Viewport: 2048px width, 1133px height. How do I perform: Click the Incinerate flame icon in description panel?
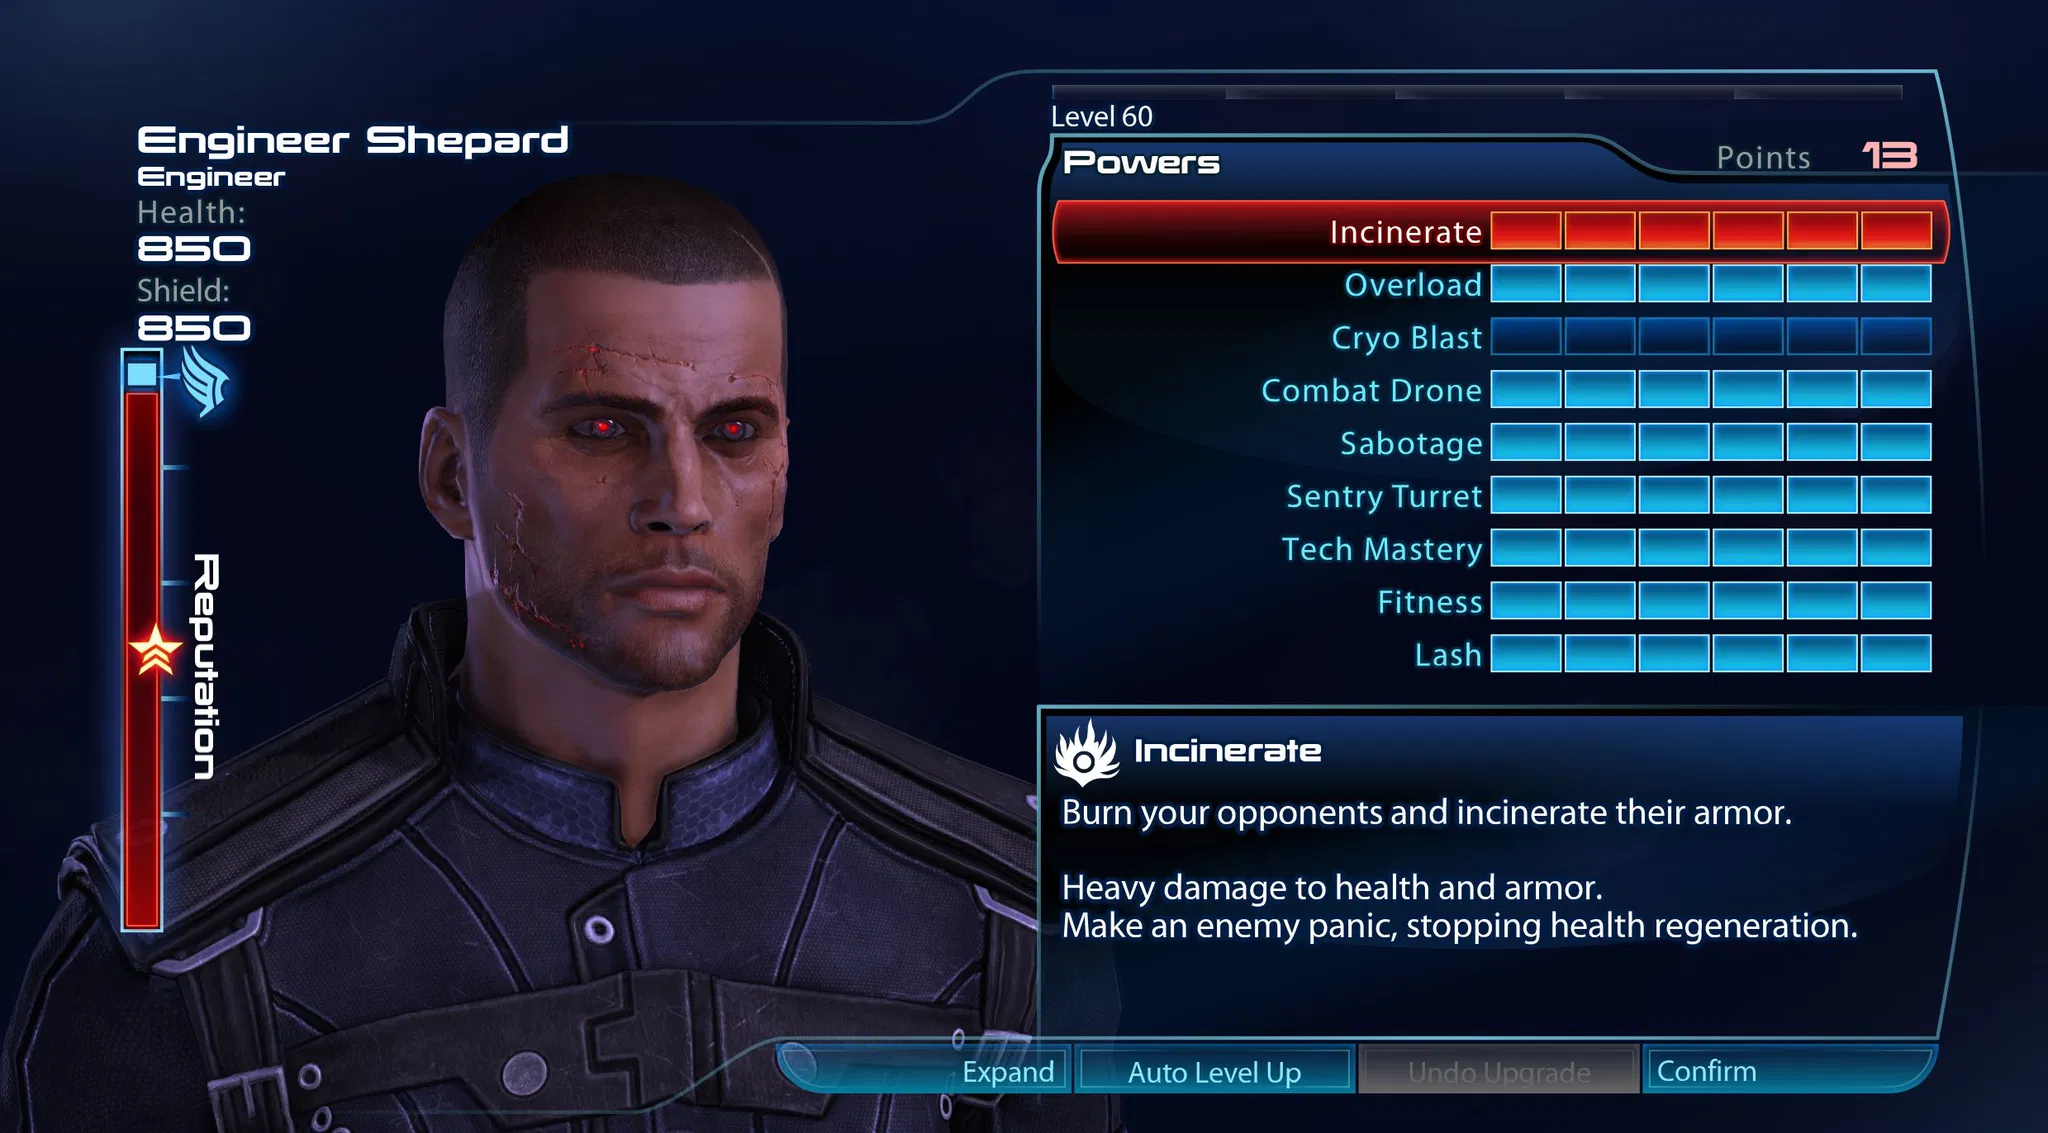[x=1086, y=753]
